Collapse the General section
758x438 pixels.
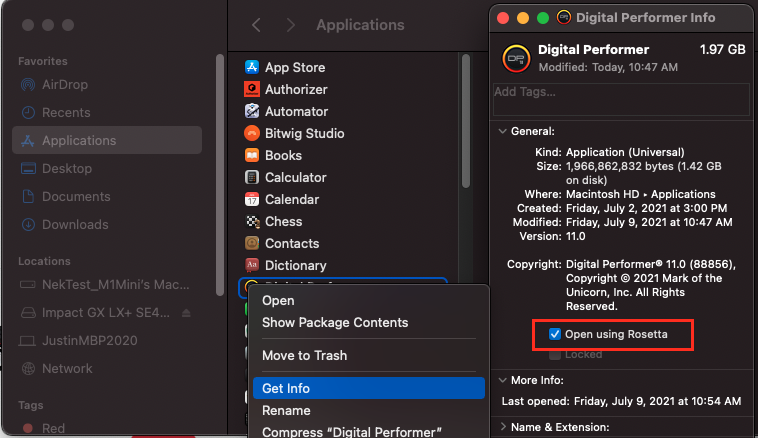[x=501, y=131]
